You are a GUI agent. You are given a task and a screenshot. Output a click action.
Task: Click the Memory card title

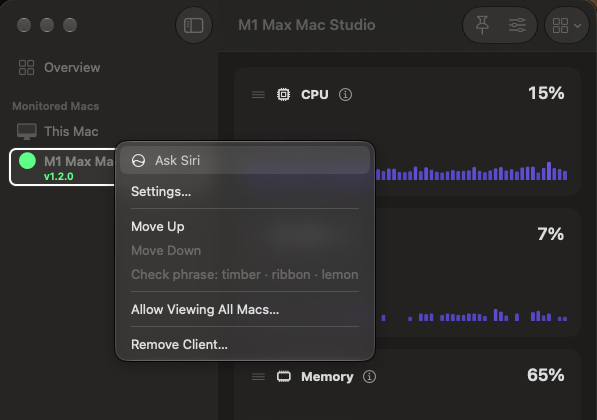click(327, 377)
